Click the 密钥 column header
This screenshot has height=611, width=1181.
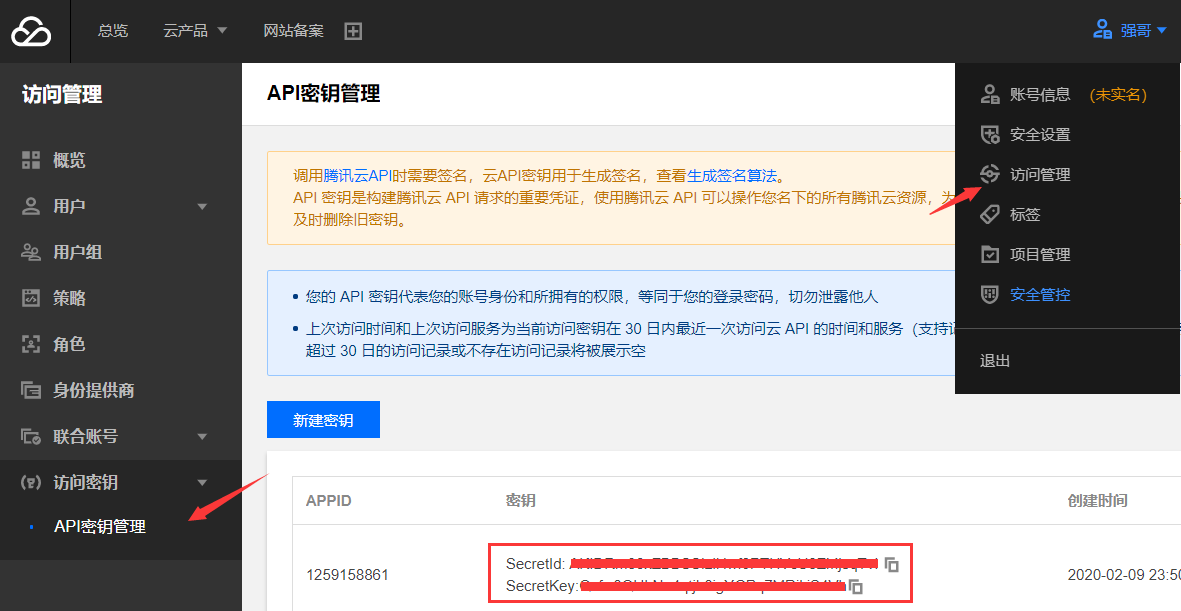520,501
